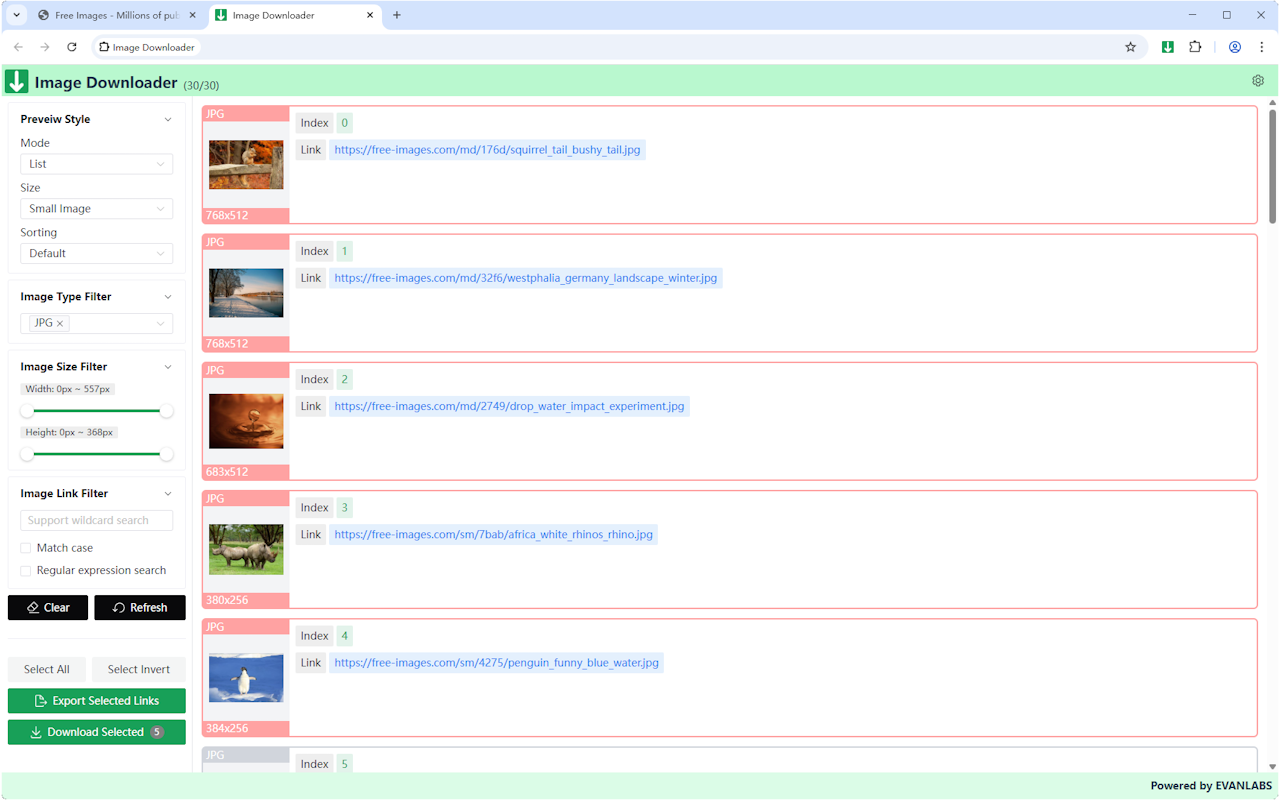This screenshot has height=800, width=1280.
Task: Open the penguin_funny_blue_water.jpg link
Action: pyautogui.click(x=496, y=662)
